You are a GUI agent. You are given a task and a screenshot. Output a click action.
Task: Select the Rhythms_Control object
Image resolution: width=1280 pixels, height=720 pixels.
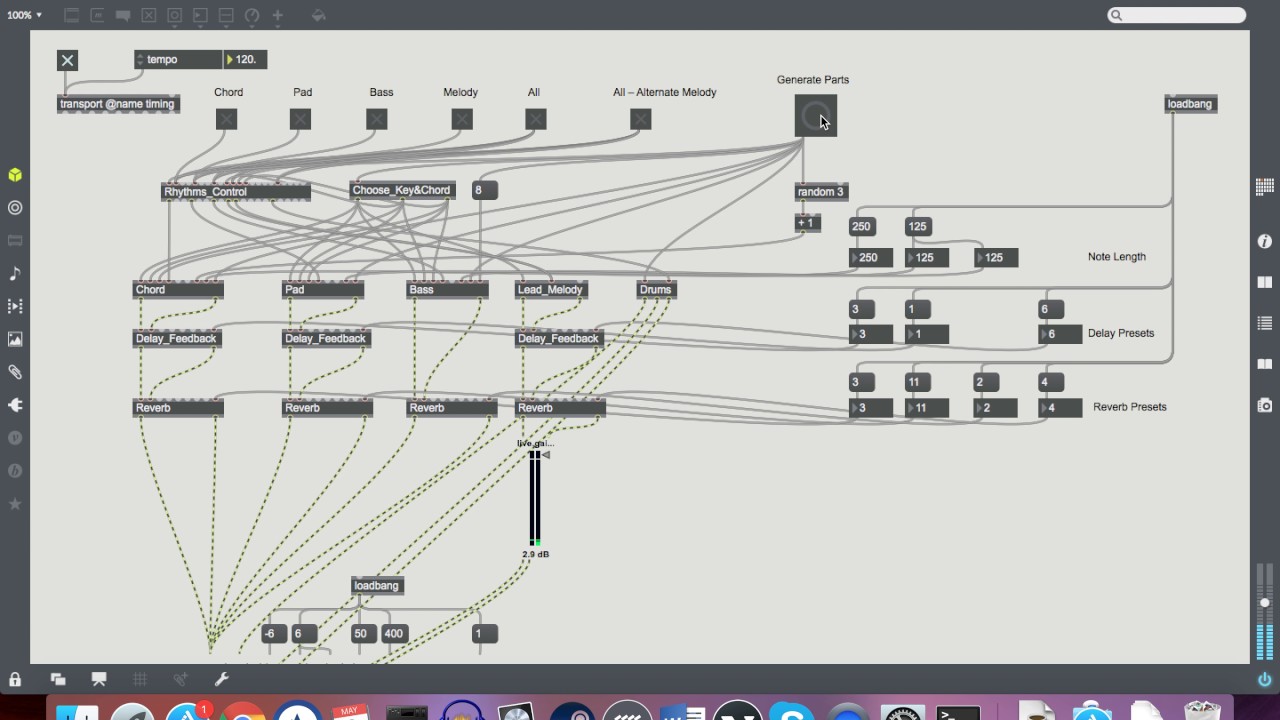pyautogui.click(x=236, y=191)
